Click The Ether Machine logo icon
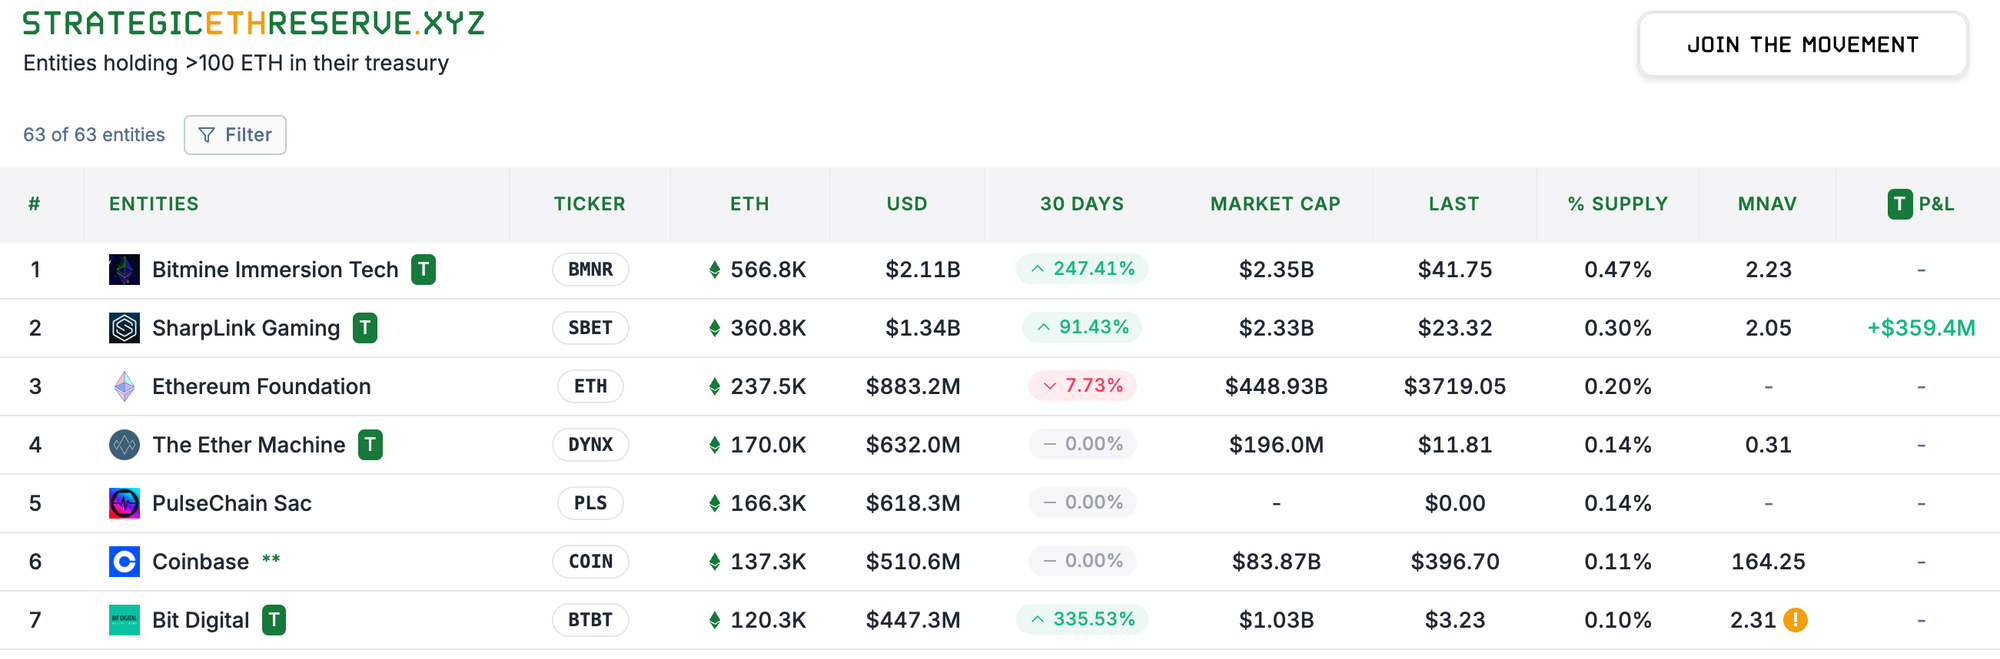 point(124,444)
